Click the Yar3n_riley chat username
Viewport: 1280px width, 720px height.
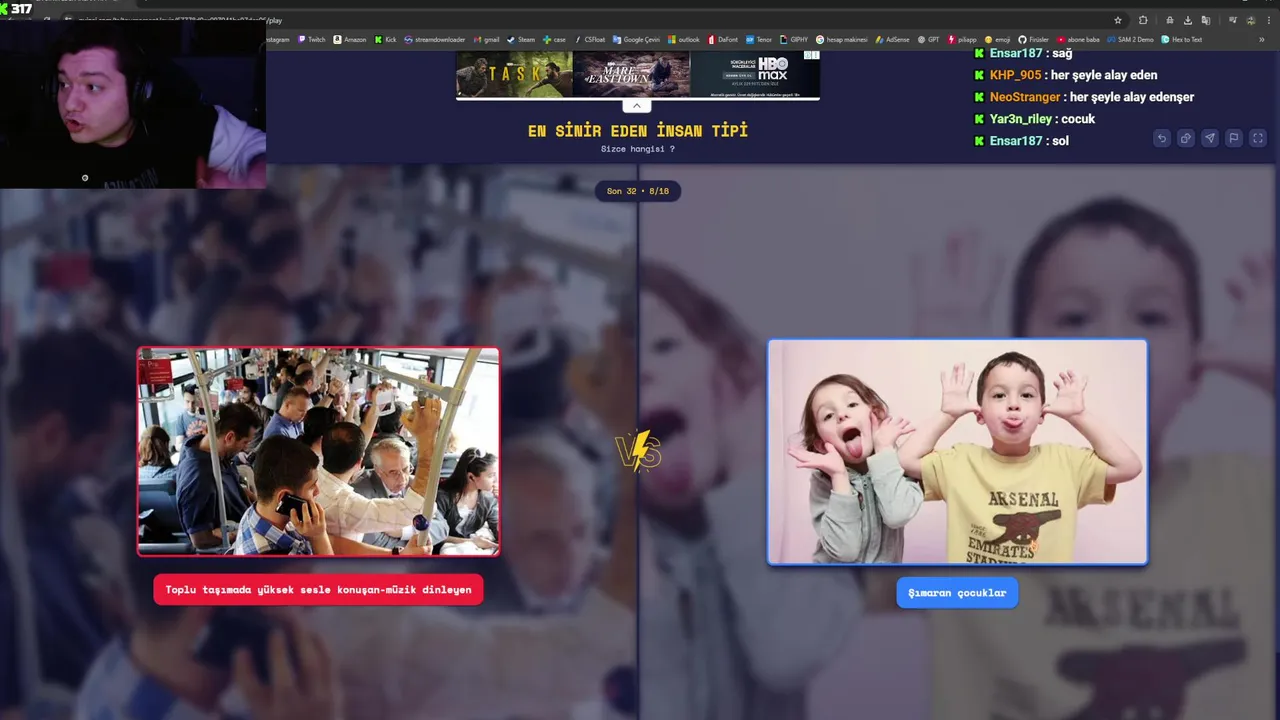click(x=1020, y=119)
